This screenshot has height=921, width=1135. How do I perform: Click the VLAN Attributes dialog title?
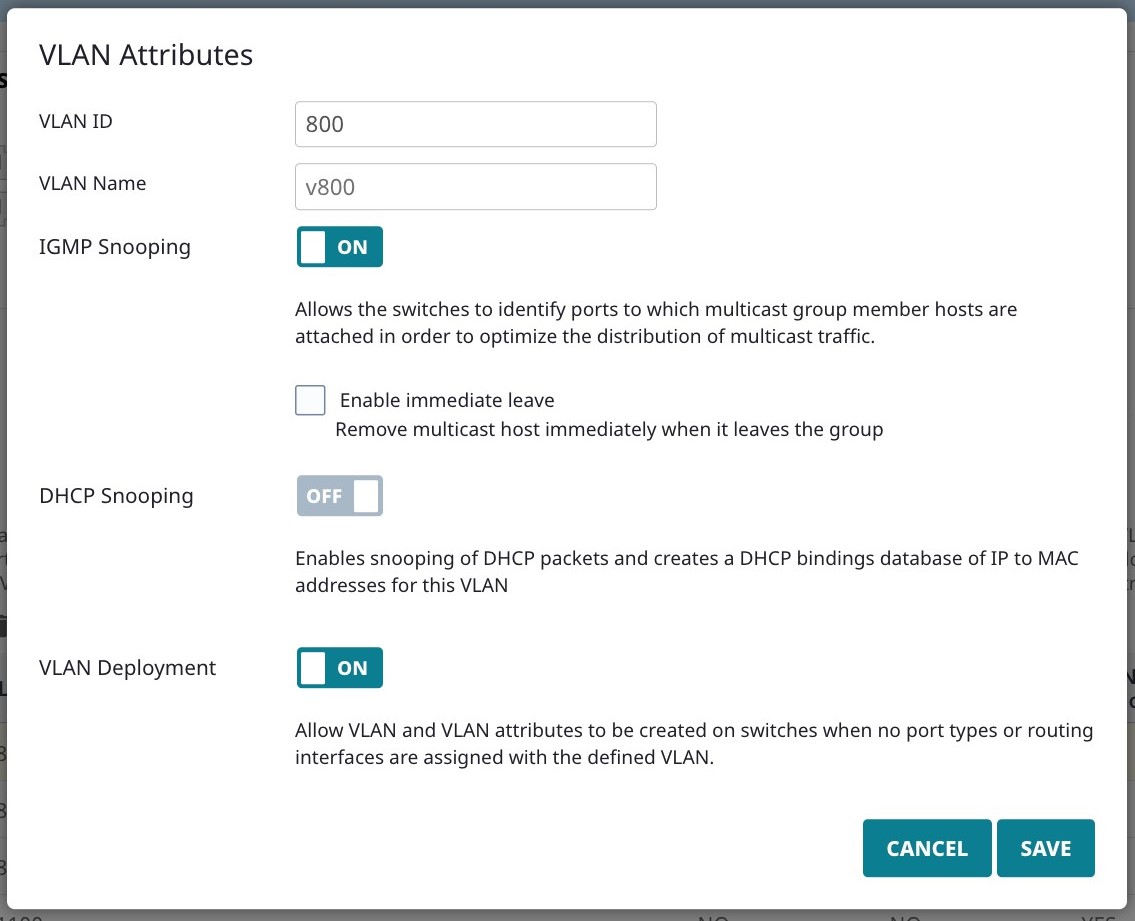[146, 55]
